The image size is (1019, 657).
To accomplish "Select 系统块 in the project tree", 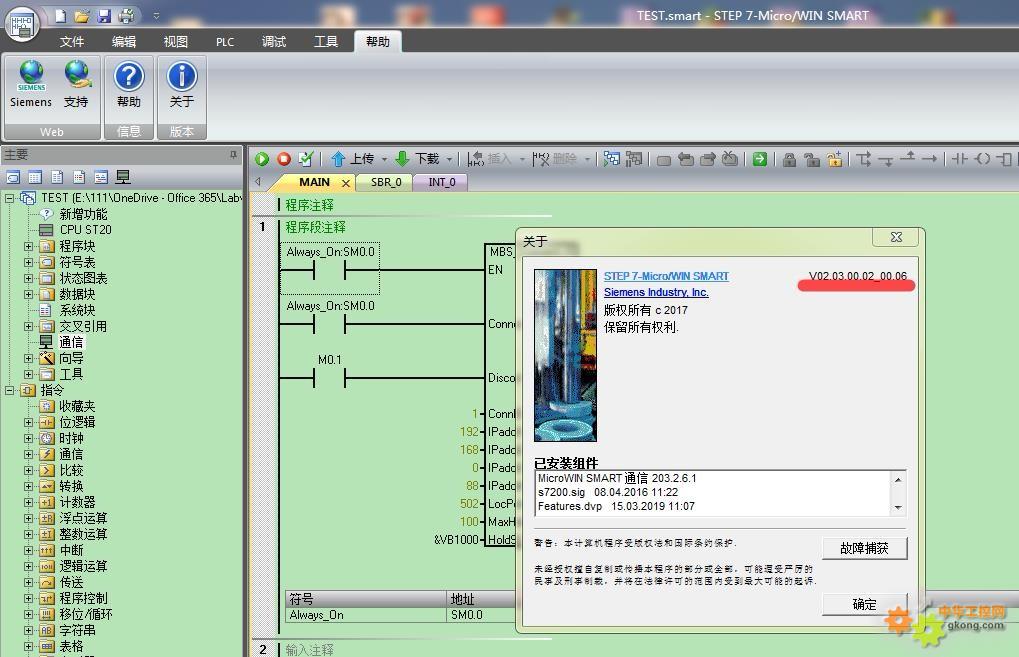I will click(77, 311).
